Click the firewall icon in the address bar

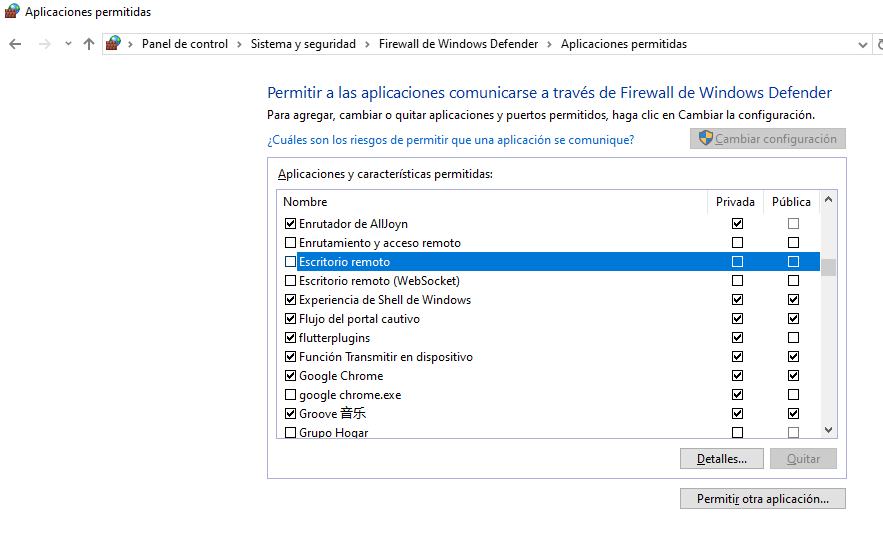pos(114,44)
